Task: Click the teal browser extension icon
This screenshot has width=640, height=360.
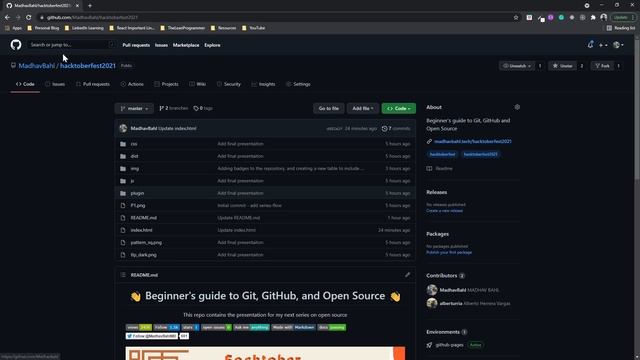Action: point(561,18)
